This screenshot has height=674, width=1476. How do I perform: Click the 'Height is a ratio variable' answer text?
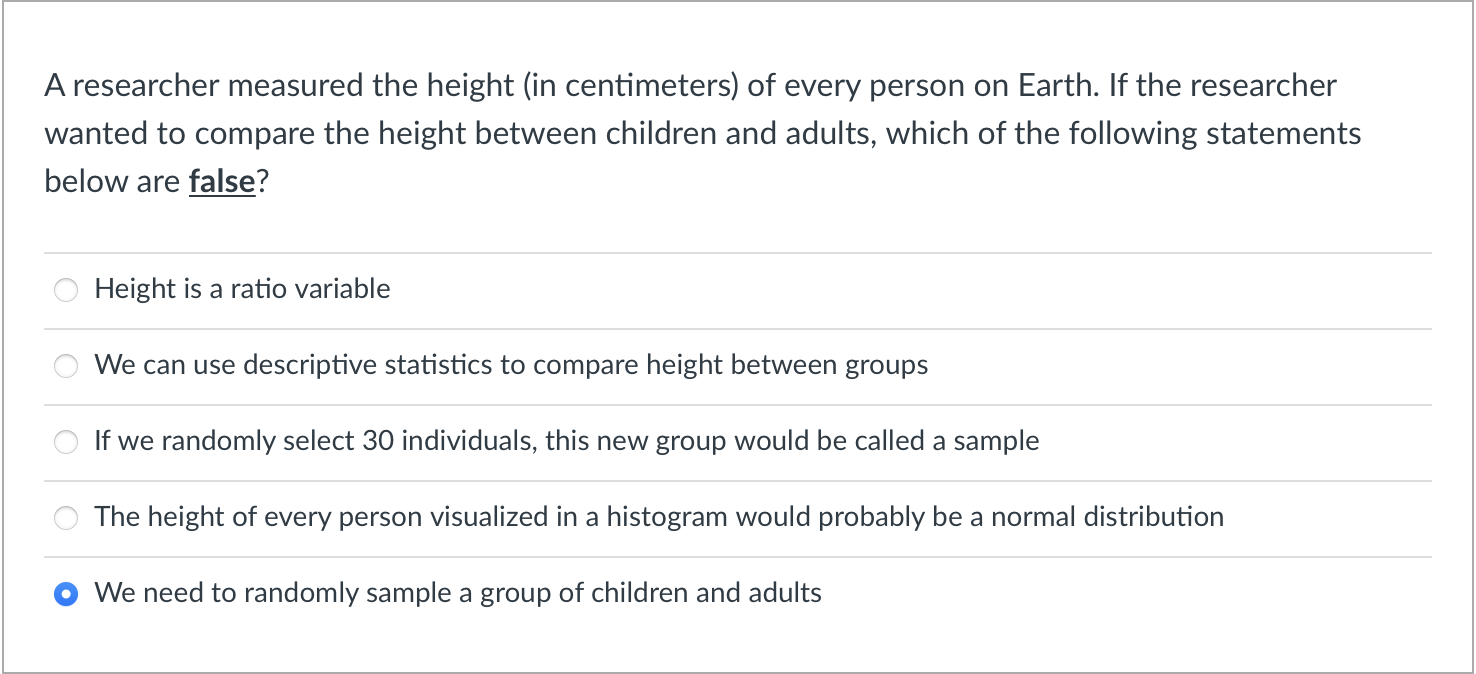point(242,289)
